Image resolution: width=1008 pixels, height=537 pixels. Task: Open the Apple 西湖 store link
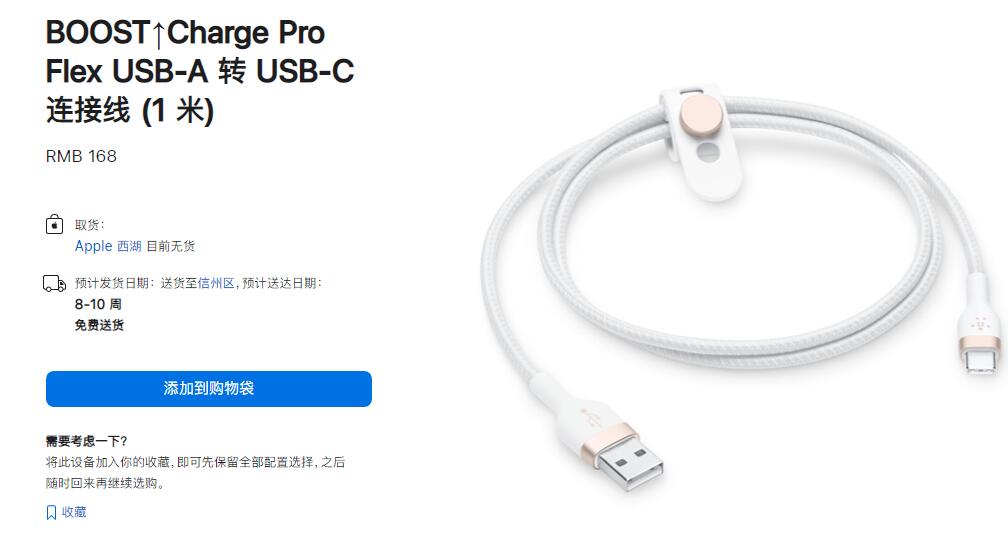pyautogui.click(x=108, y=246)
